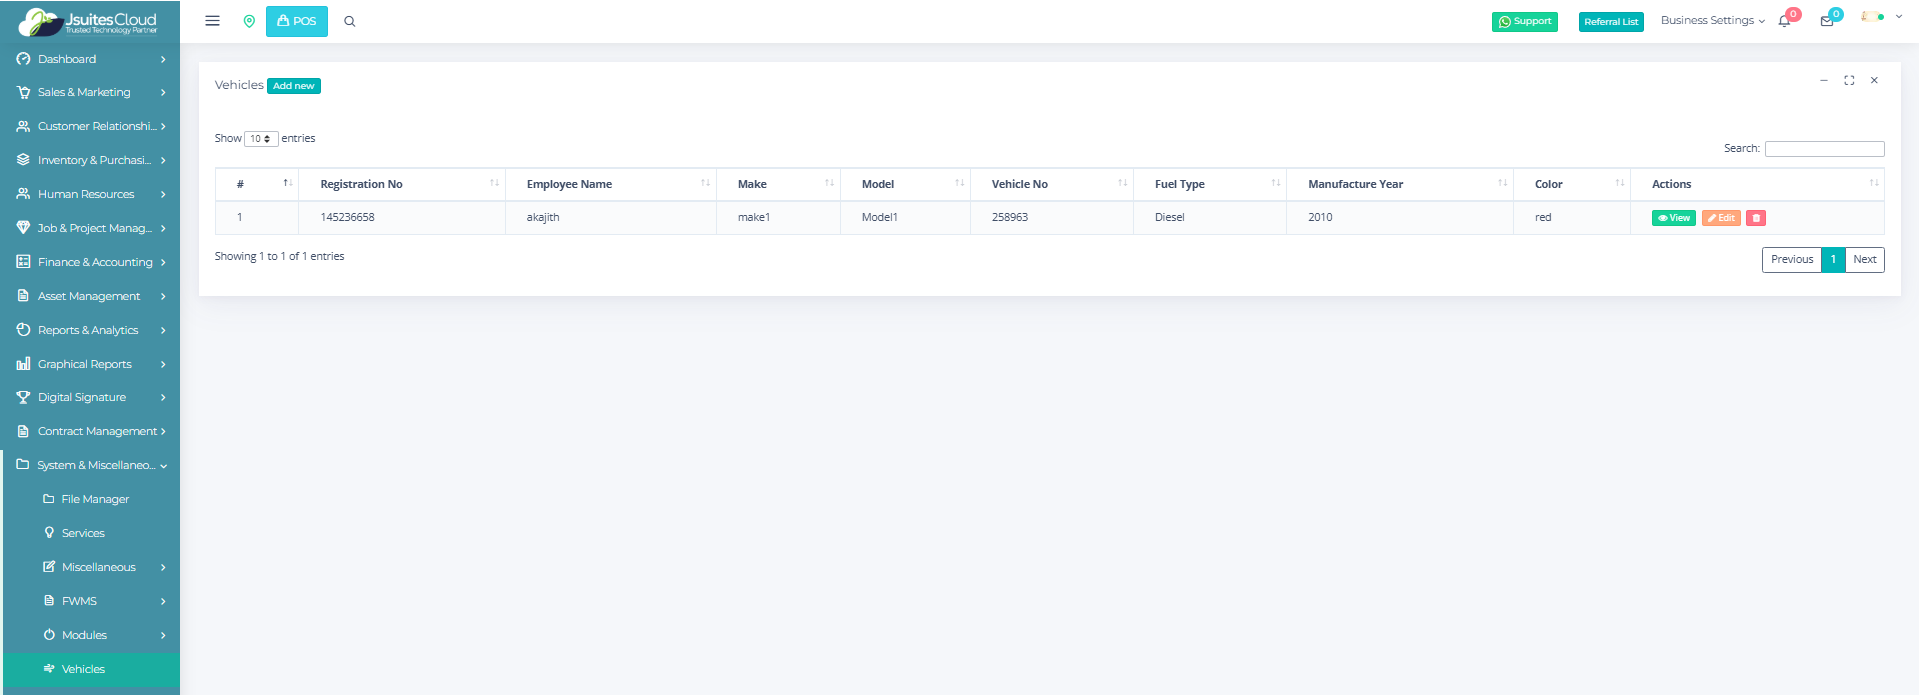This screenshot has width=1919, height=695.
Task: Open the notifications bell icon
Action: tap(1785, 21)
